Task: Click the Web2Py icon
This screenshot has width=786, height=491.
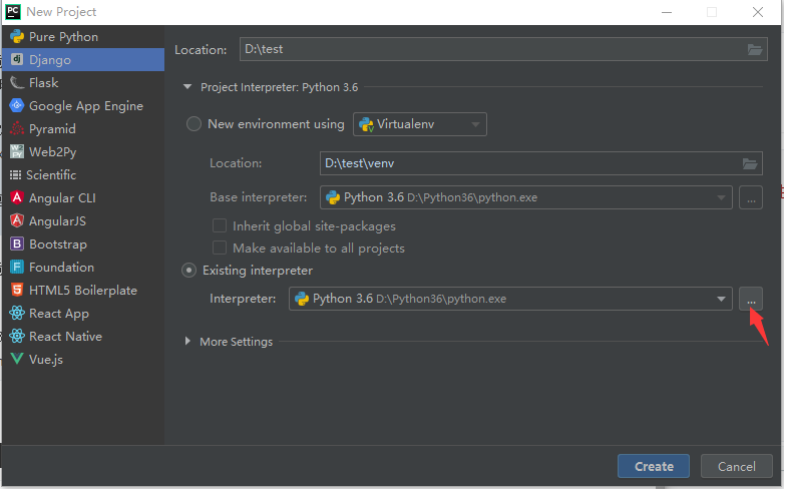Action: coord(17,152)
